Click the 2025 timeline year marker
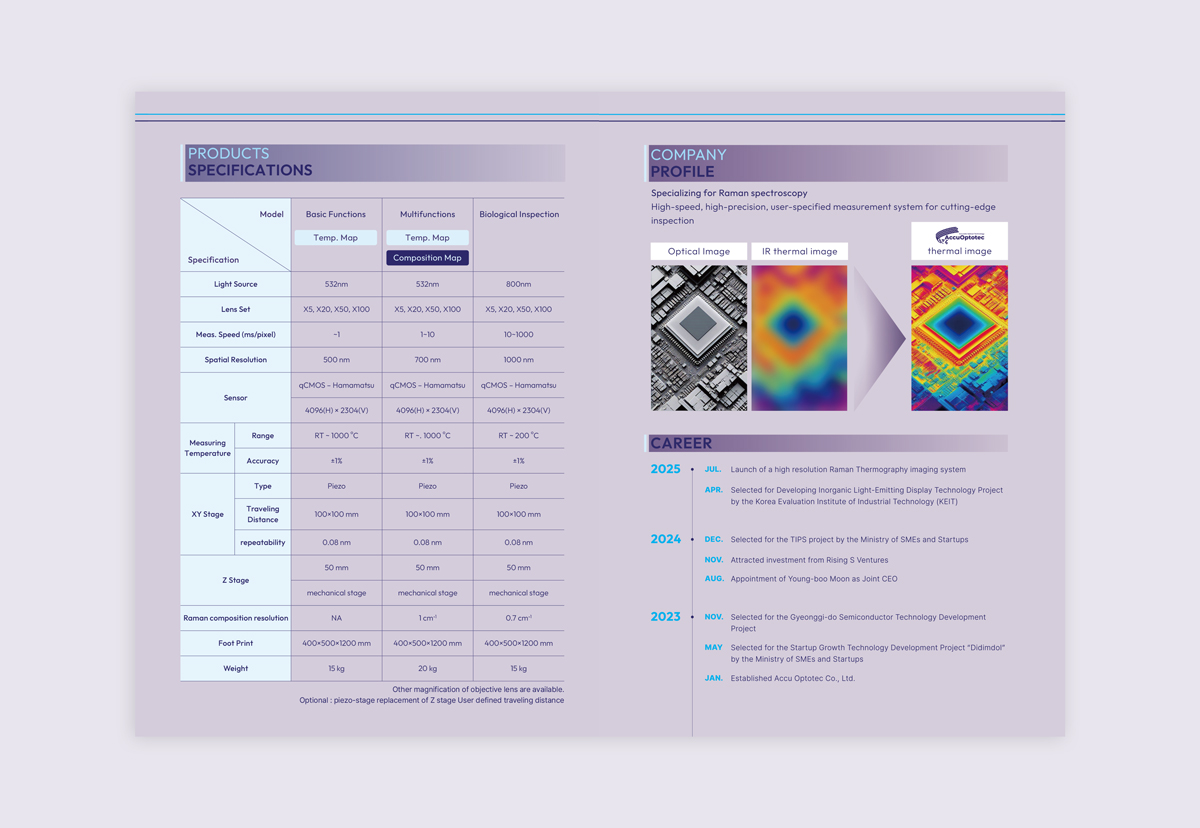The image size is (1200, 828). click(665, 469)
